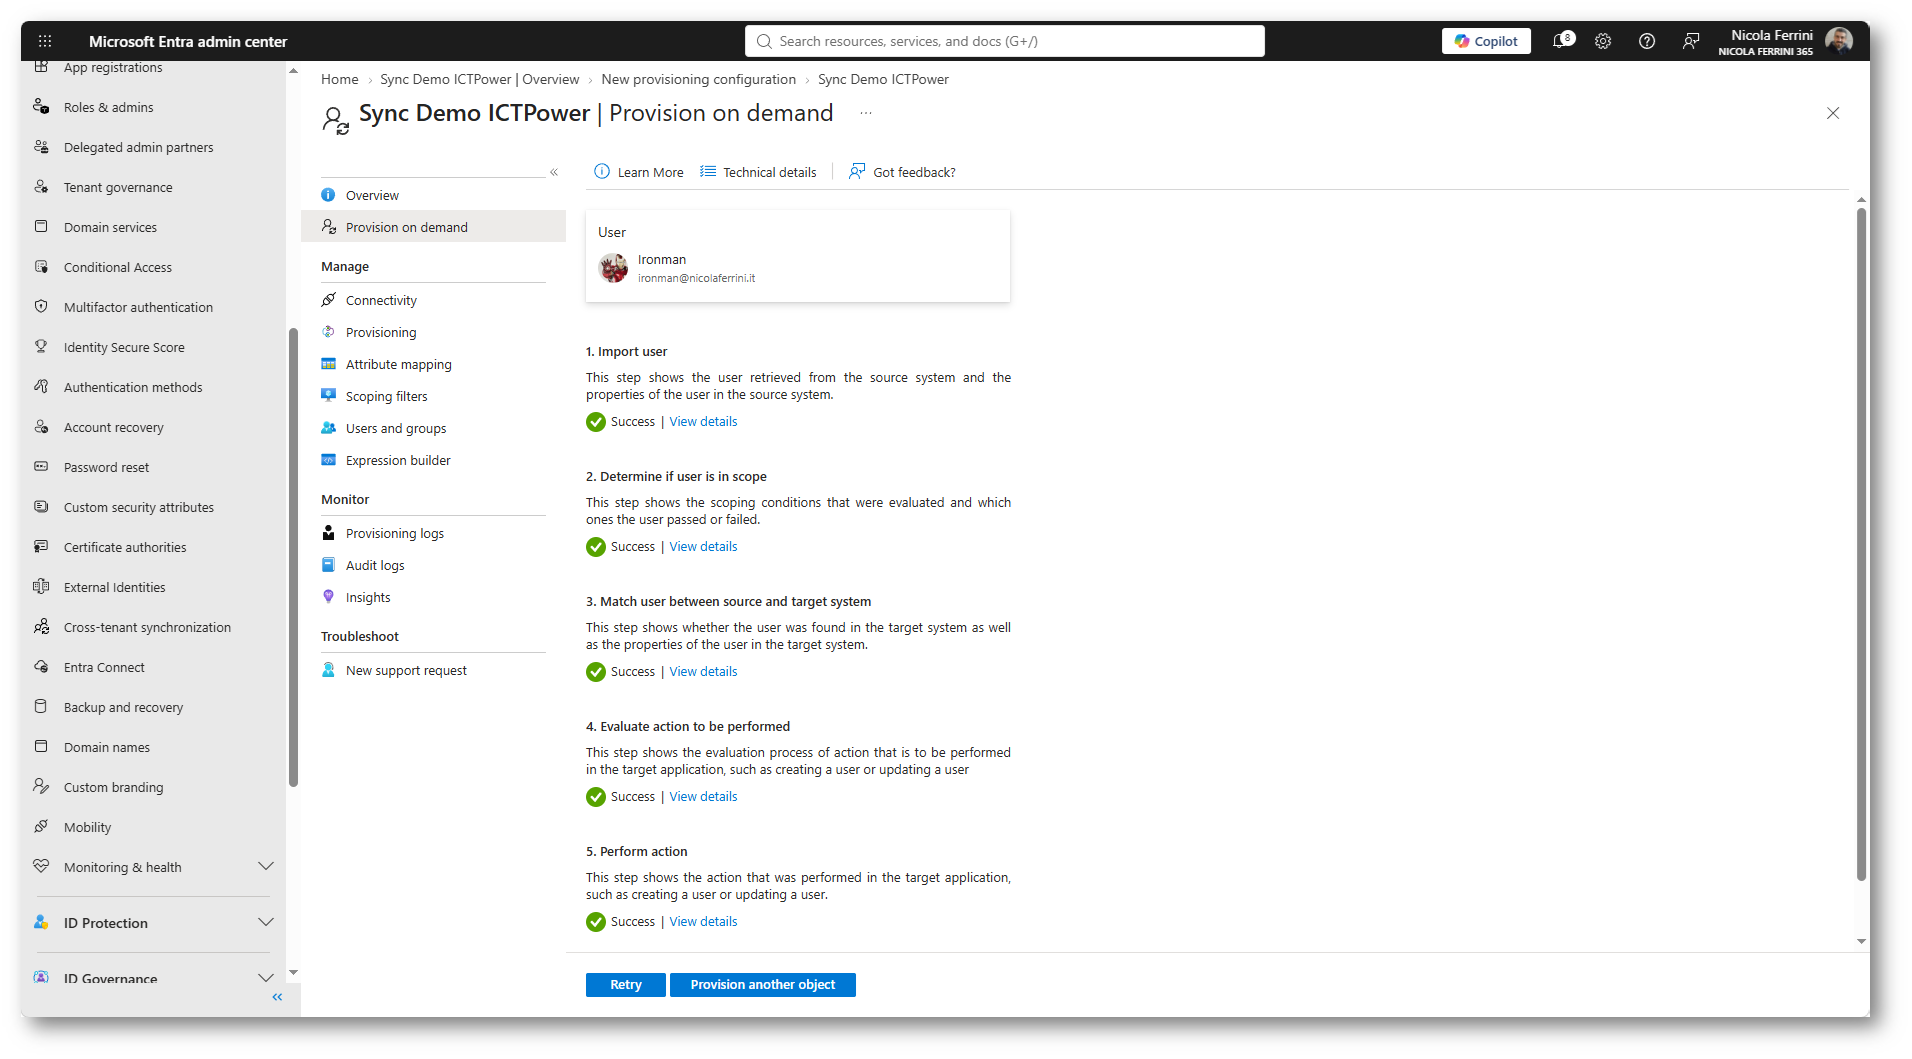Open Nicola Ferrini account avatar

[x=1838, y=41]
